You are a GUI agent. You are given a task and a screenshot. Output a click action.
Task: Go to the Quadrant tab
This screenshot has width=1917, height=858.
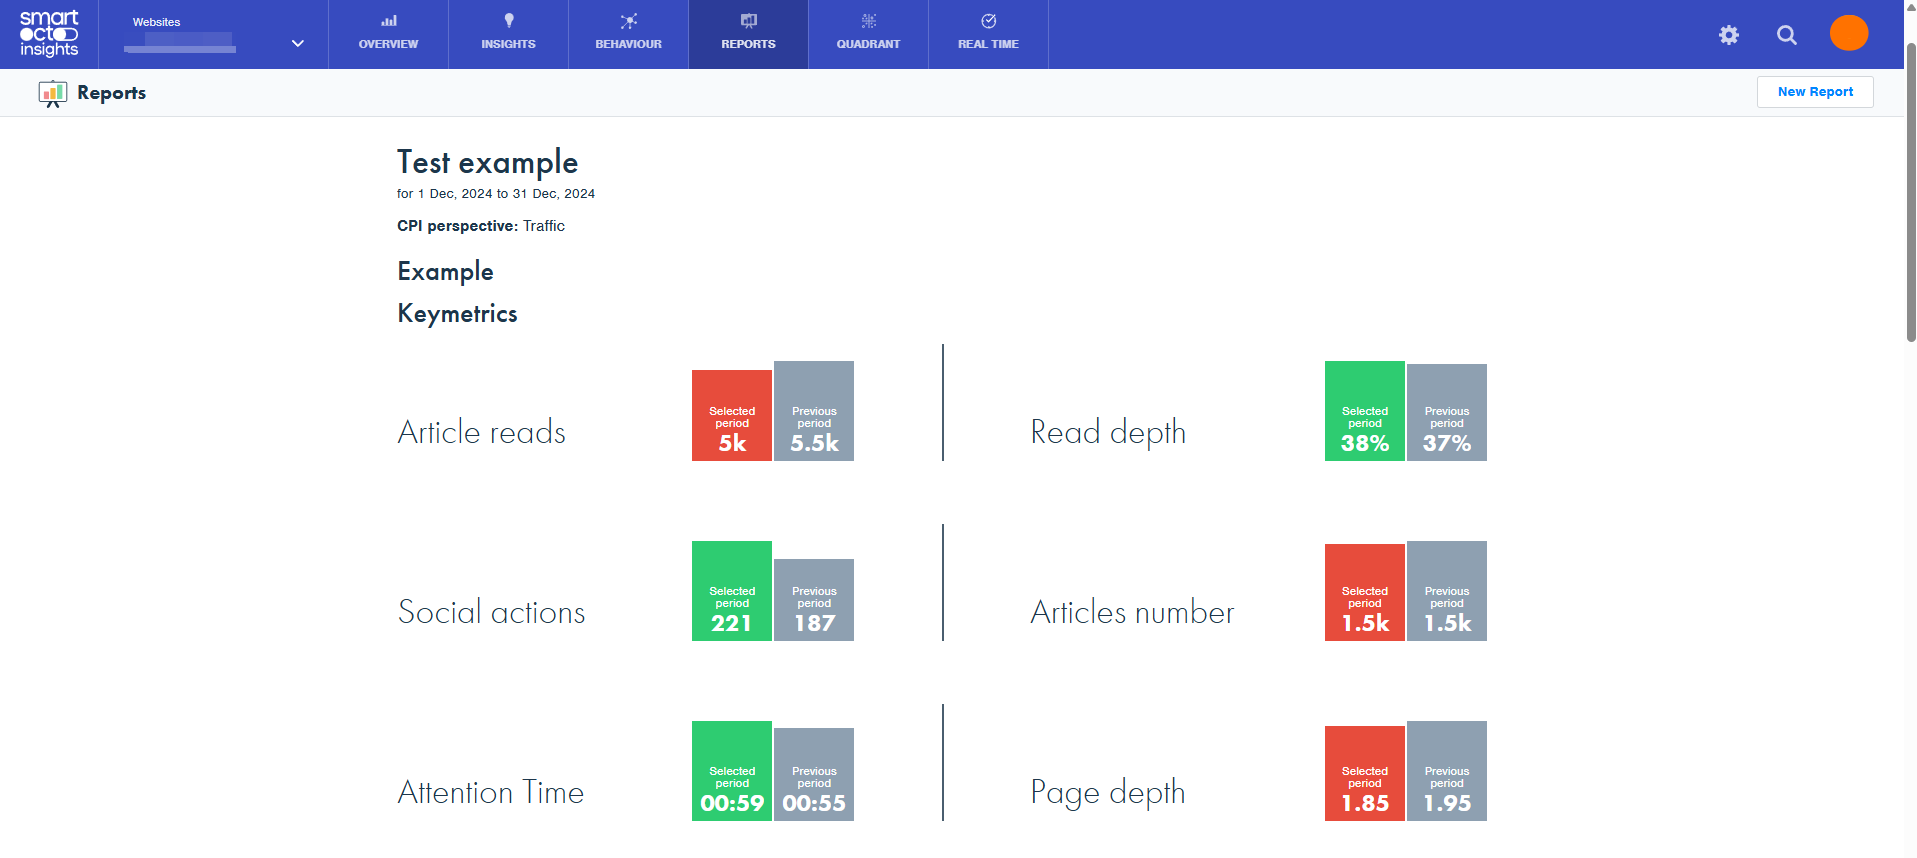coord(868,34)
